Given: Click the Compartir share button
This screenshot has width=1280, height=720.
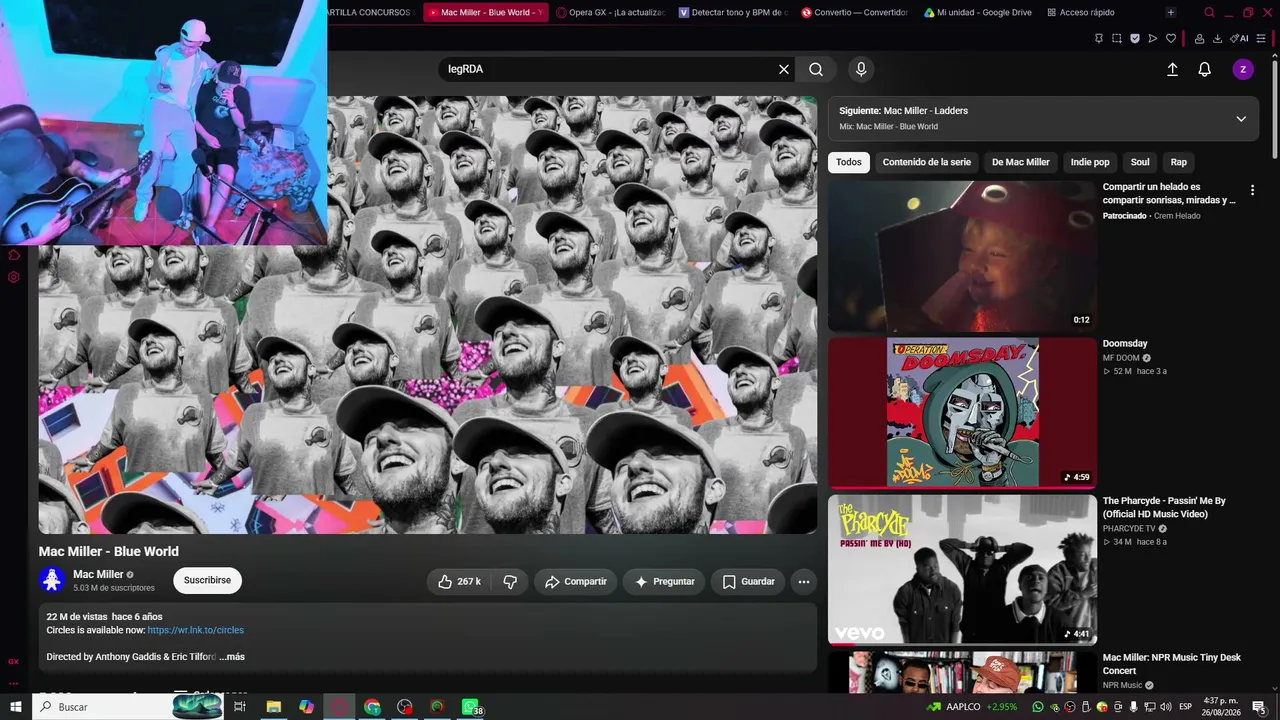Looking at the screenshot, I should tap(576, 581).
